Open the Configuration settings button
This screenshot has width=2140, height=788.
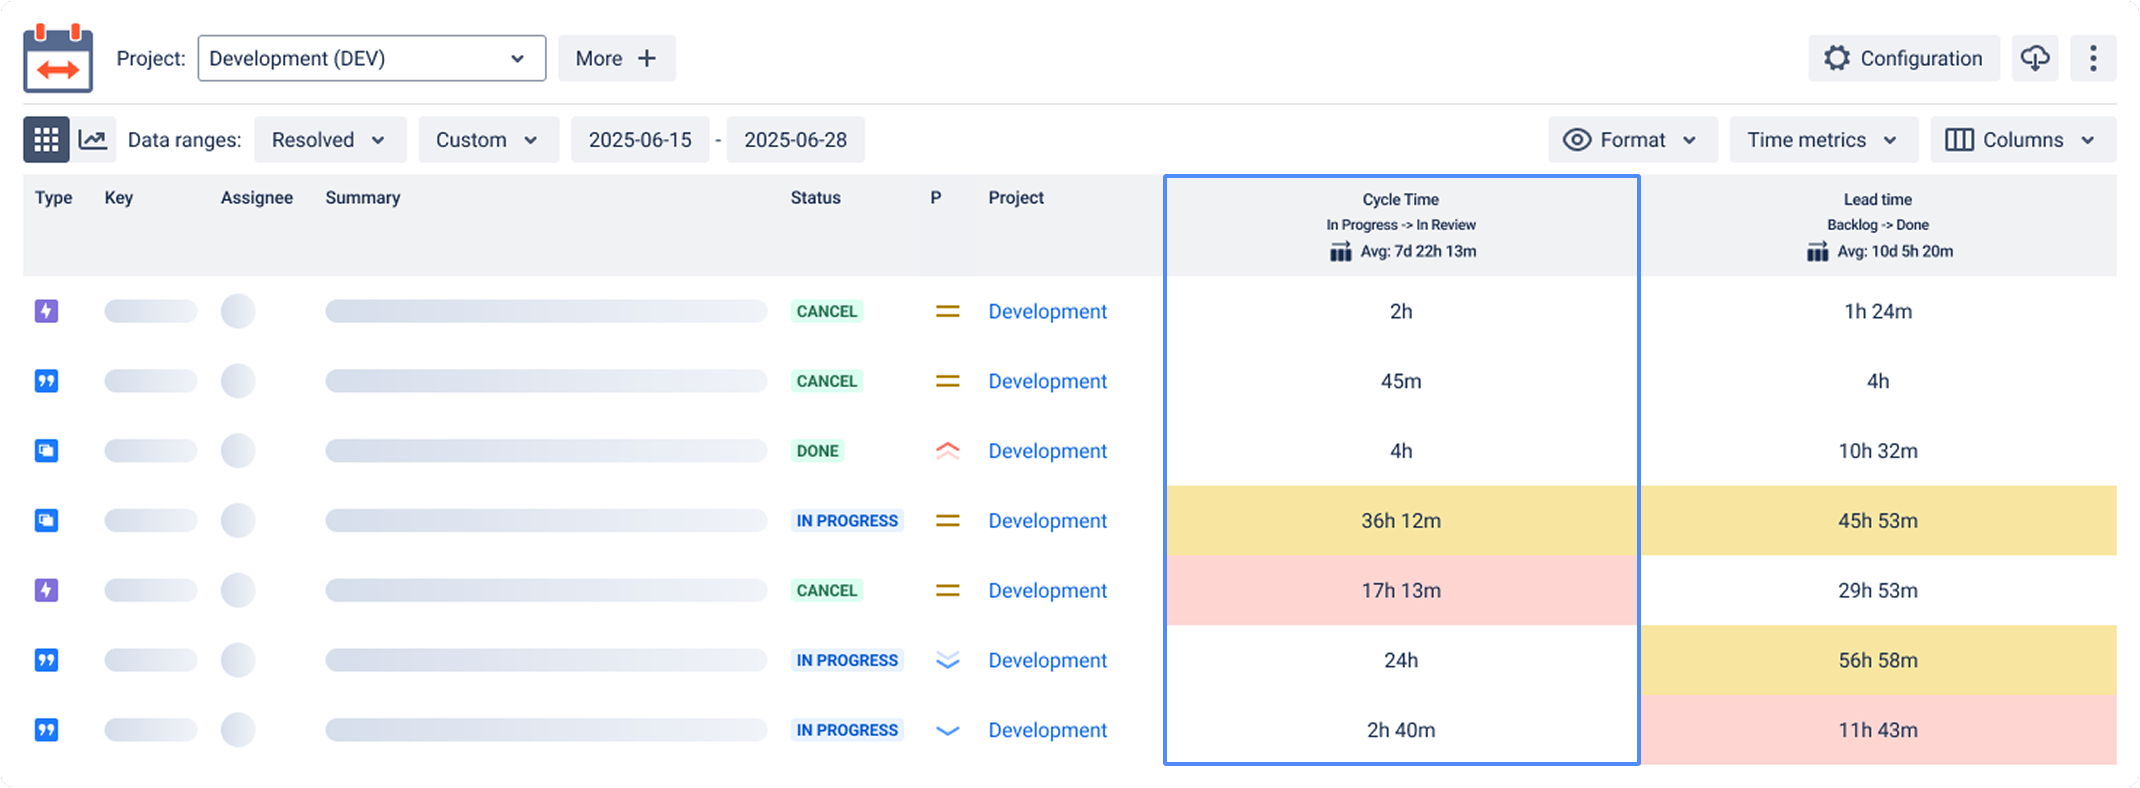[x=1904, y=58]
